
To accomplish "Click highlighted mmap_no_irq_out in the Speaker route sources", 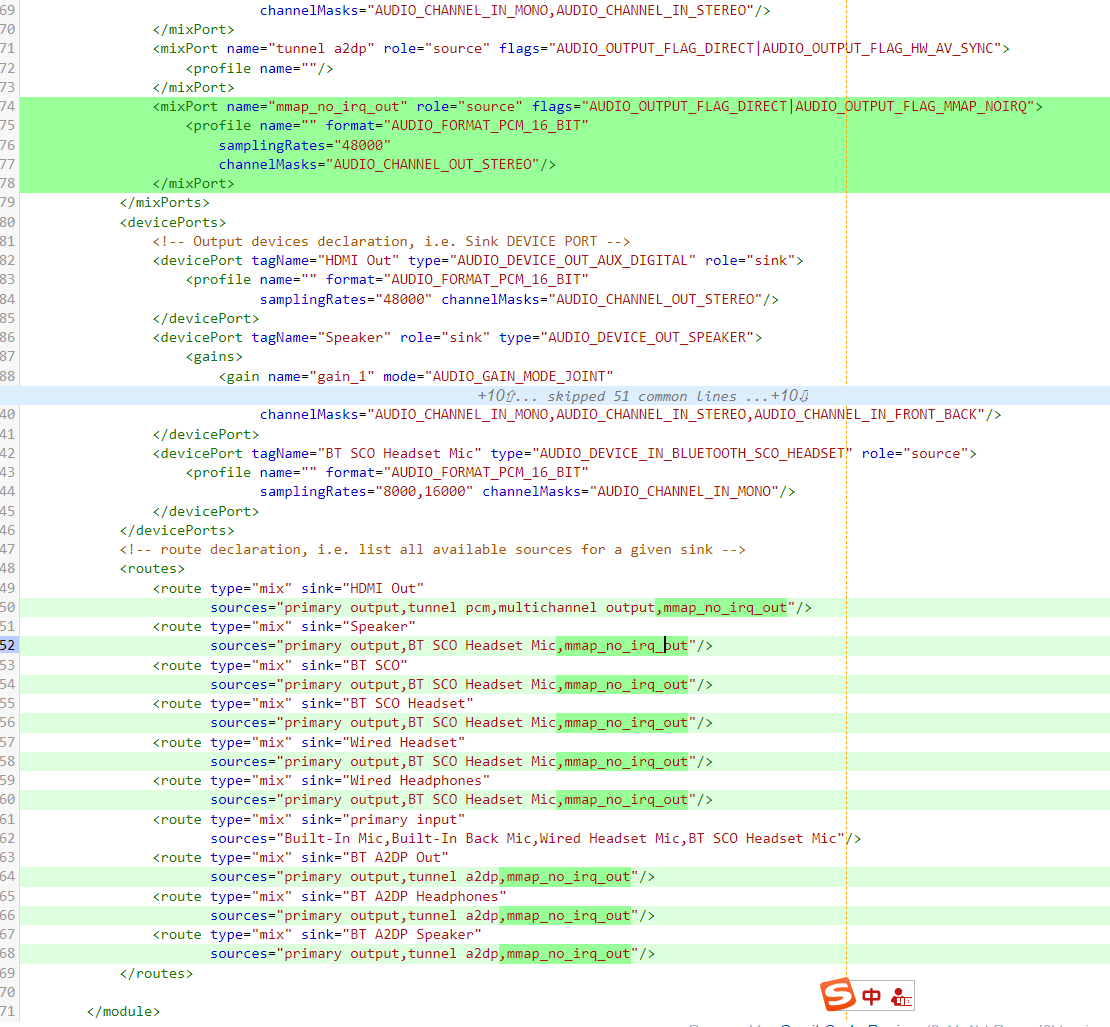I will pyautogui.click(x=626, y=646).
